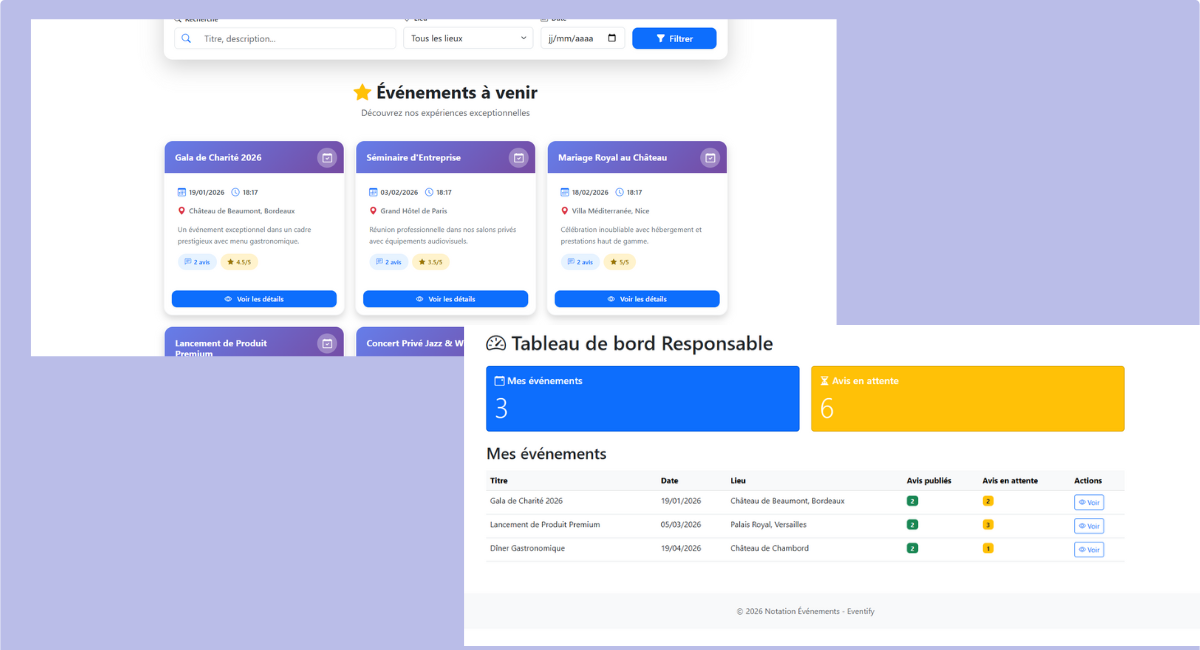View details for Gala de Charité 2026

(254, 299)
